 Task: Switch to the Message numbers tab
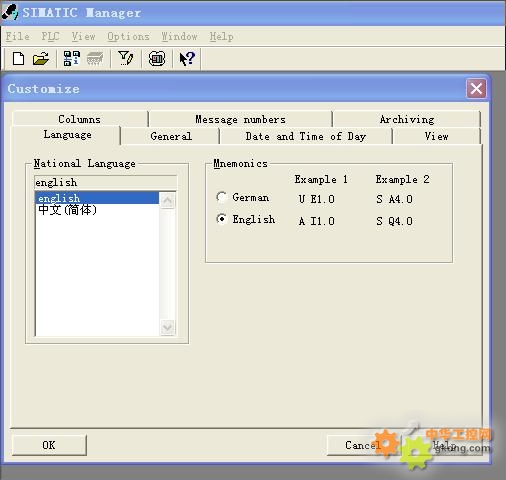pyautogui.click(x=240, y=119)
